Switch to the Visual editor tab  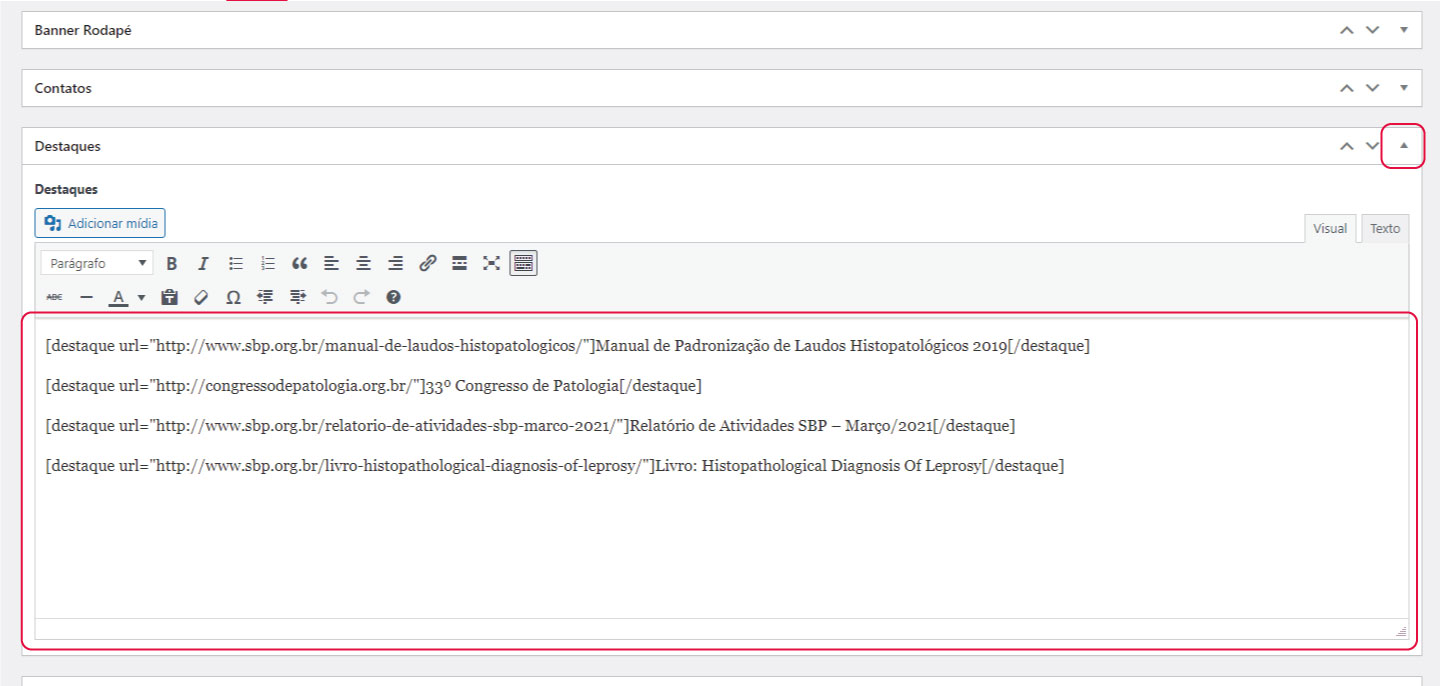1330,228
